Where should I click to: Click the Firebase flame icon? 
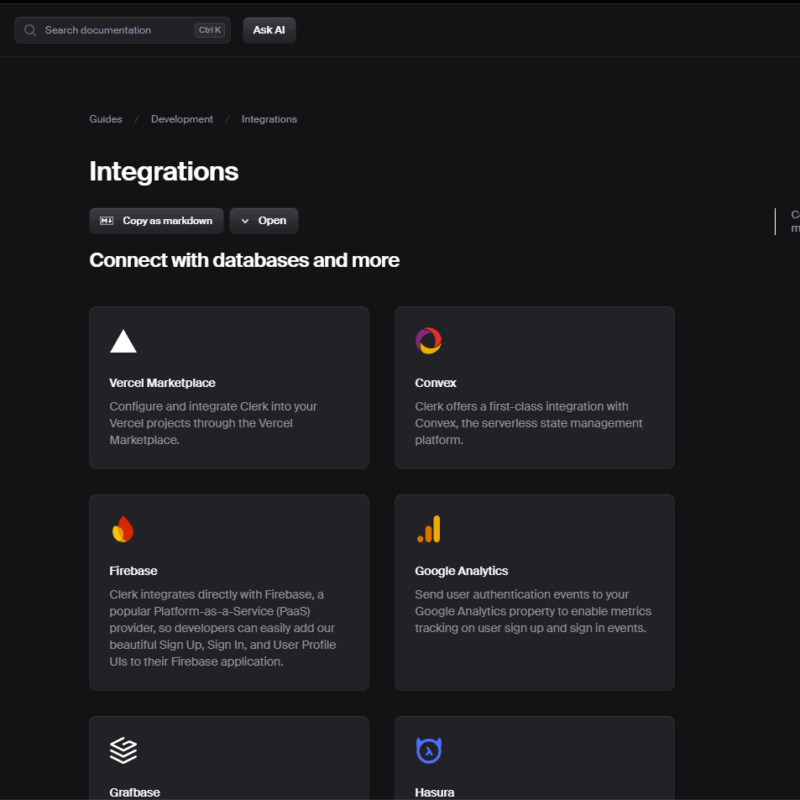click(123, 529)
